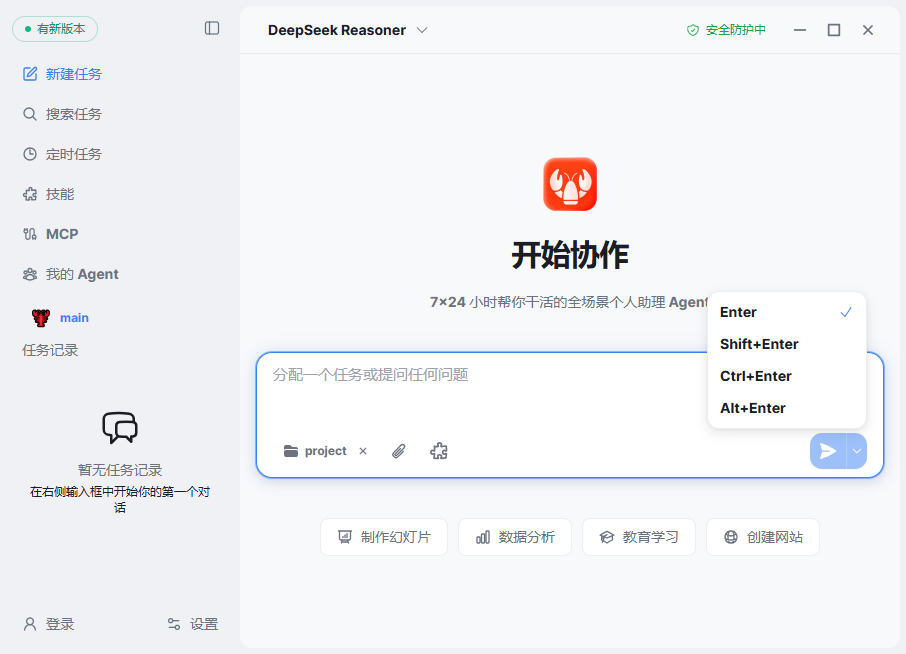This screenshot has width=906, height=654.
Task: Click the project folder chip
Action: pyautogui.click(x=315, y=451)
